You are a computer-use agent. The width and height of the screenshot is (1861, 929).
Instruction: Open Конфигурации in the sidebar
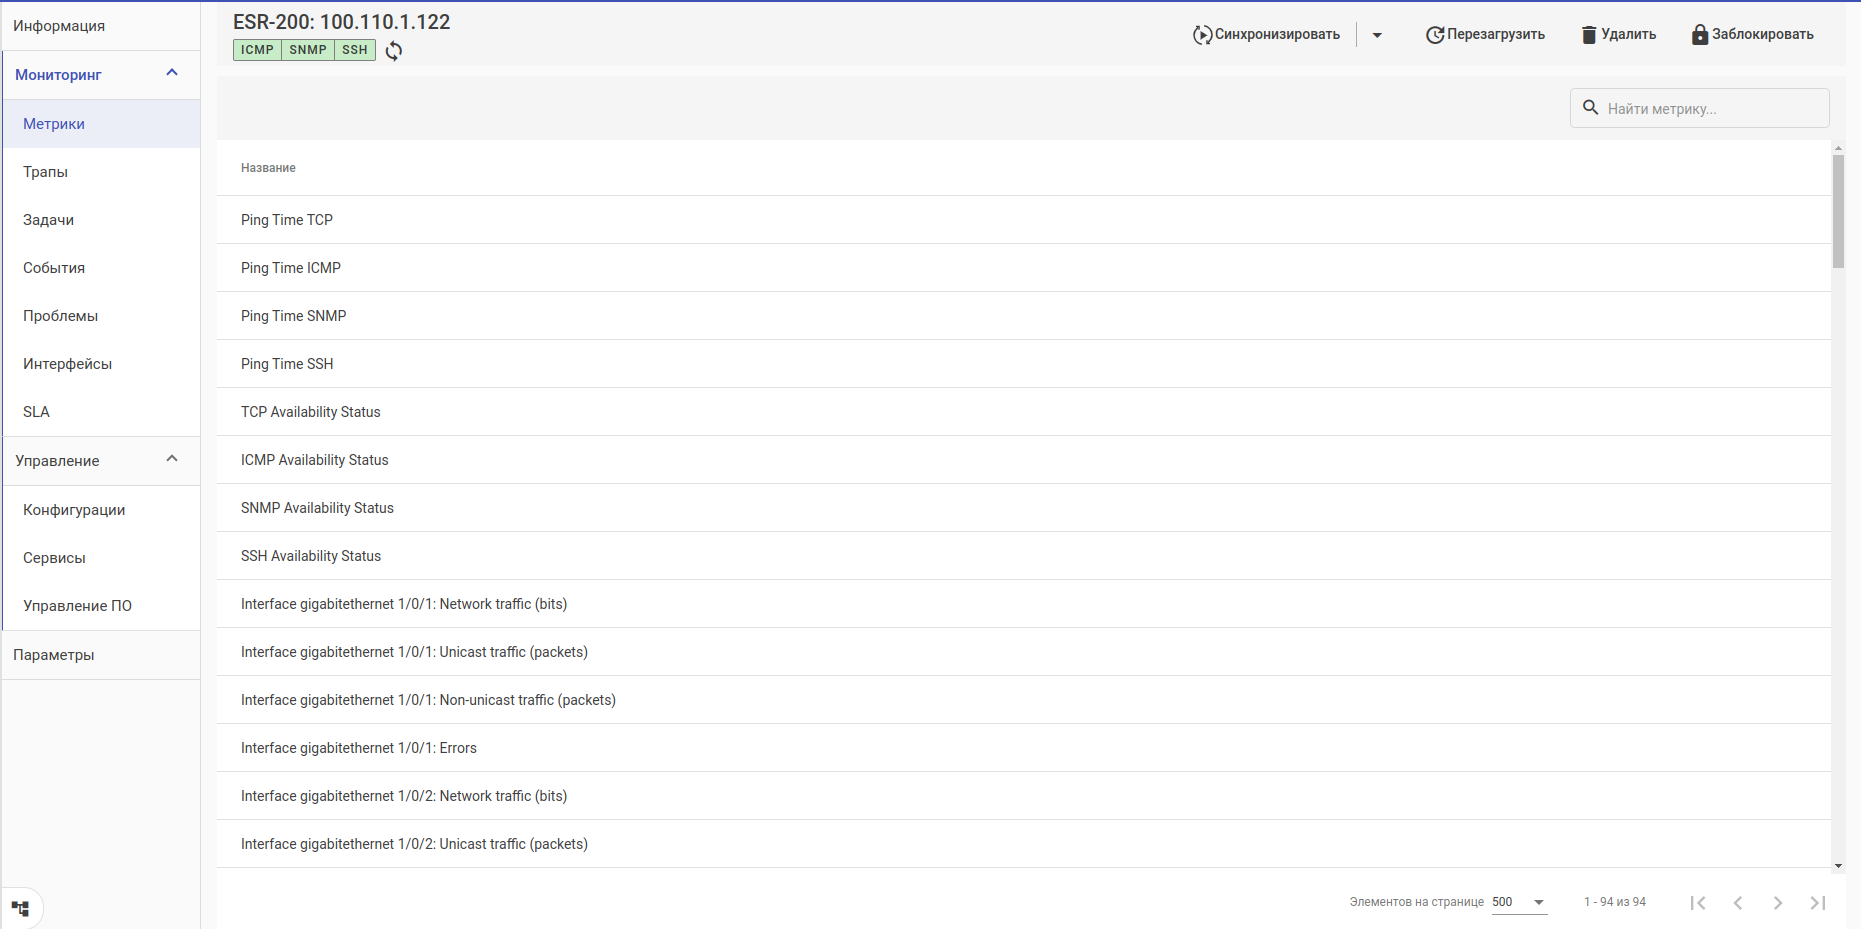click(x=74, y=510)
